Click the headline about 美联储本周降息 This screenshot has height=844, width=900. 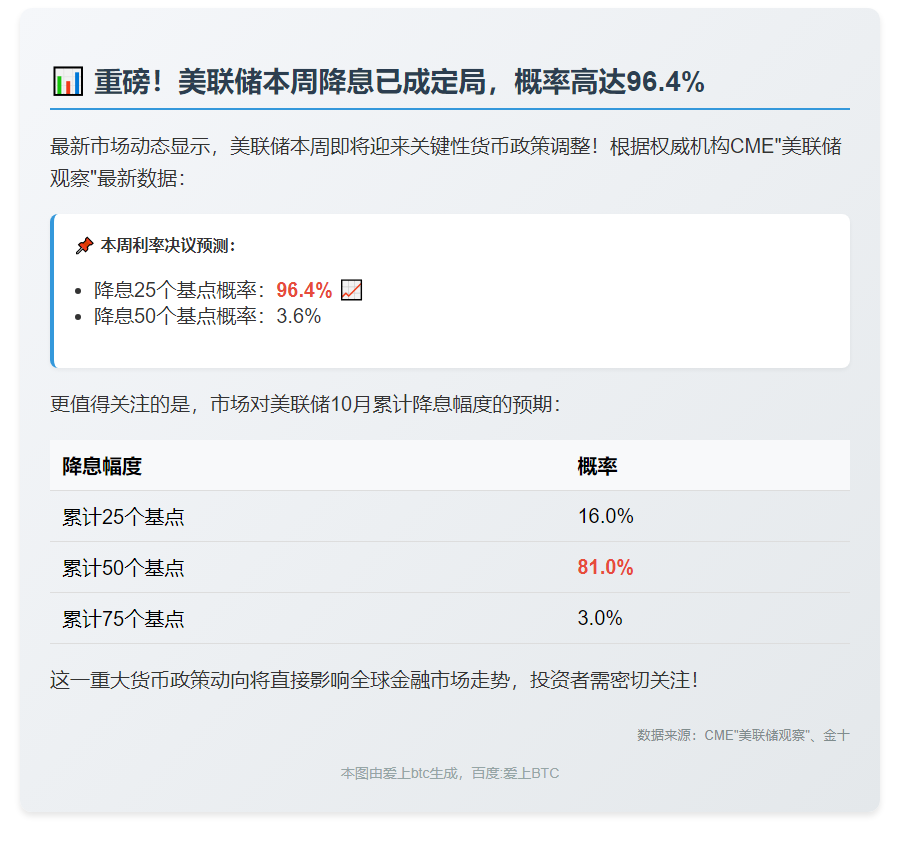pos(399,82)
